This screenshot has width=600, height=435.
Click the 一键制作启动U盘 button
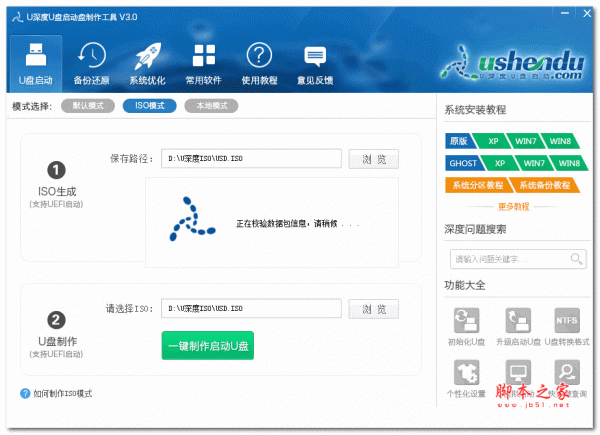208,345
